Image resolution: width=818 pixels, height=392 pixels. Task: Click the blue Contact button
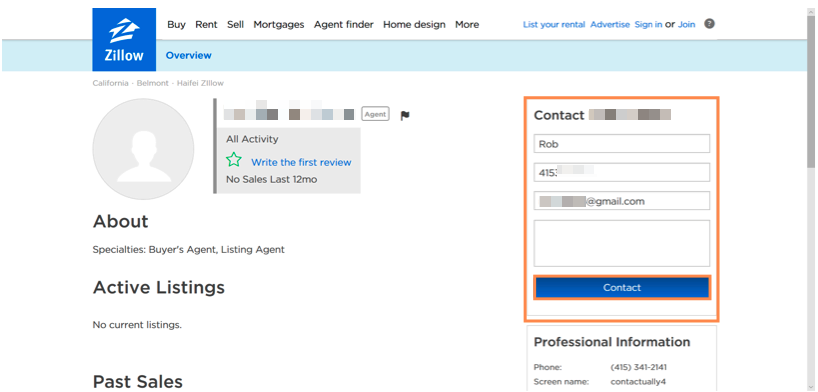click(x=622, y=288)
